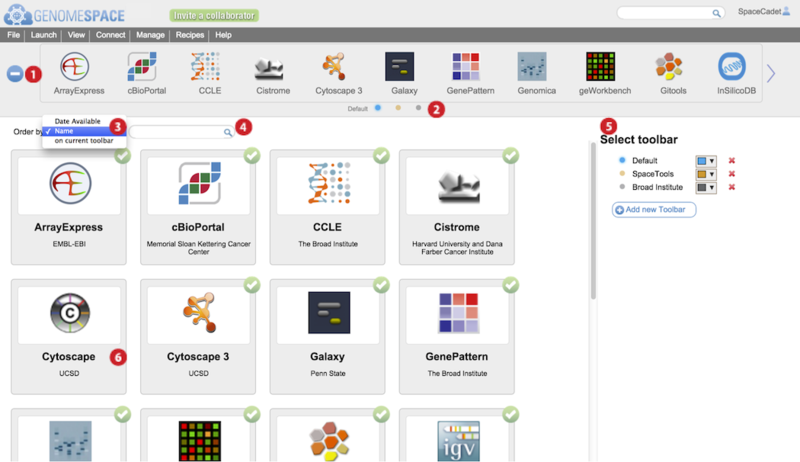Screen dimensions: 800x462
Task: Open the Manage menu
Action: point(150,35)
